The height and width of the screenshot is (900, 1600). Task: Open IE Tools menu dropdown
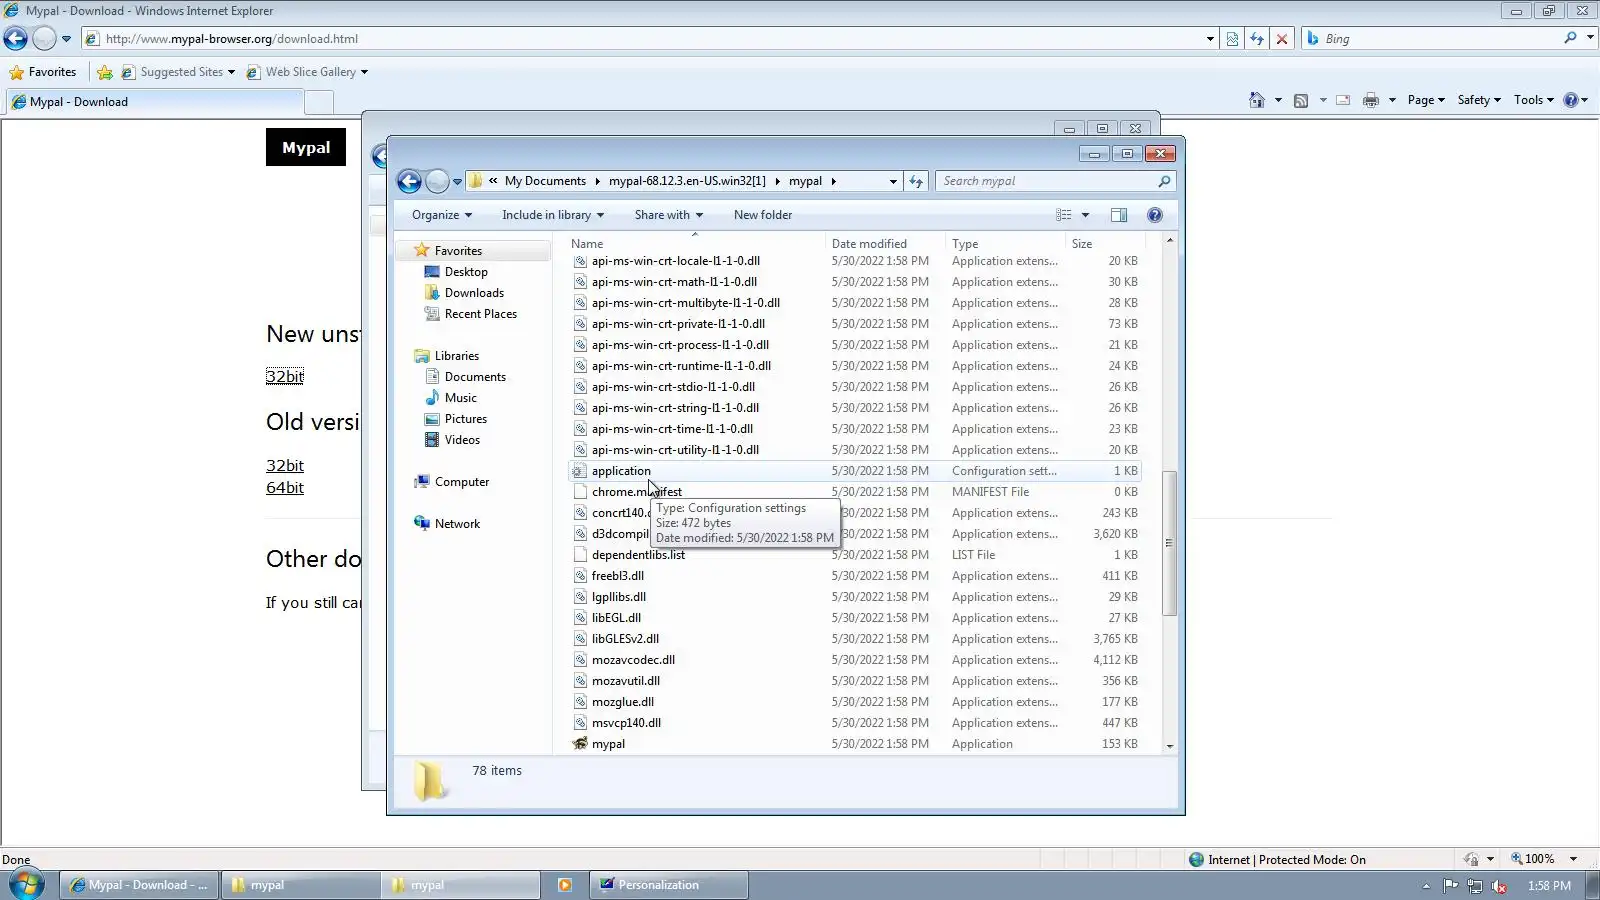1534,100
